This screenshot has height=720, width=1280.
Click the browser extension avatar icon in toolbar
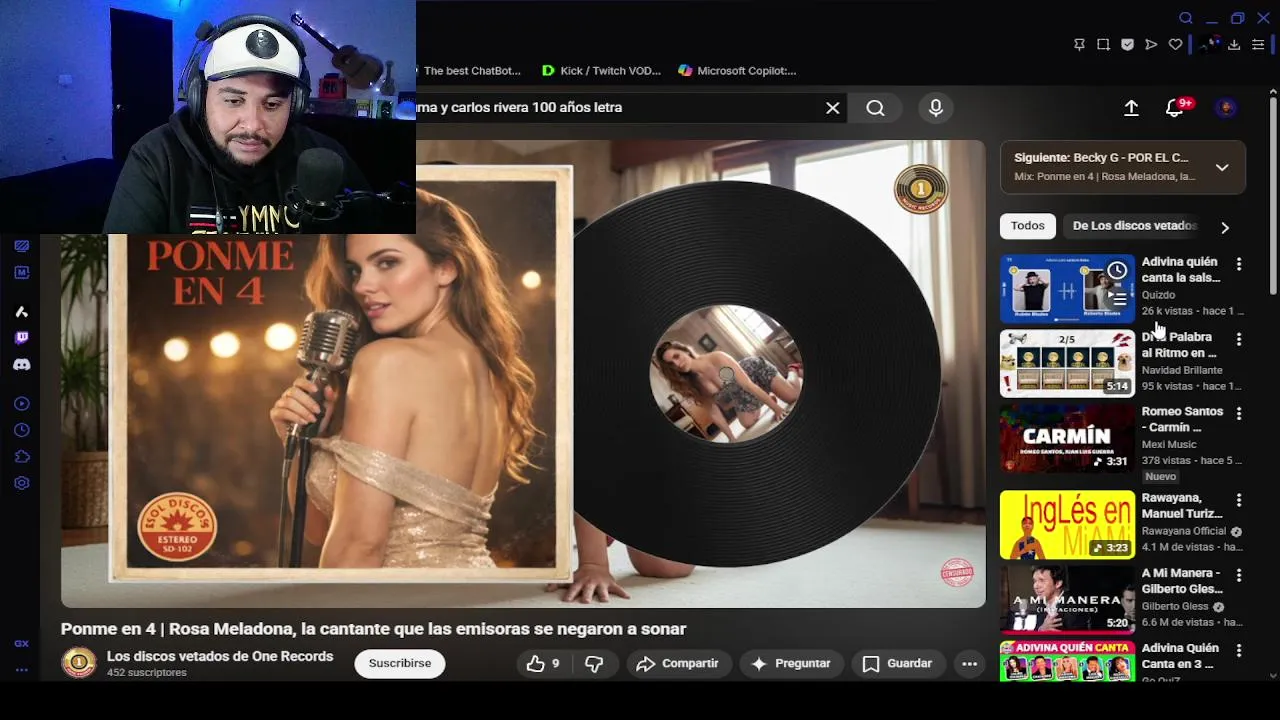tap(1211, 44)
